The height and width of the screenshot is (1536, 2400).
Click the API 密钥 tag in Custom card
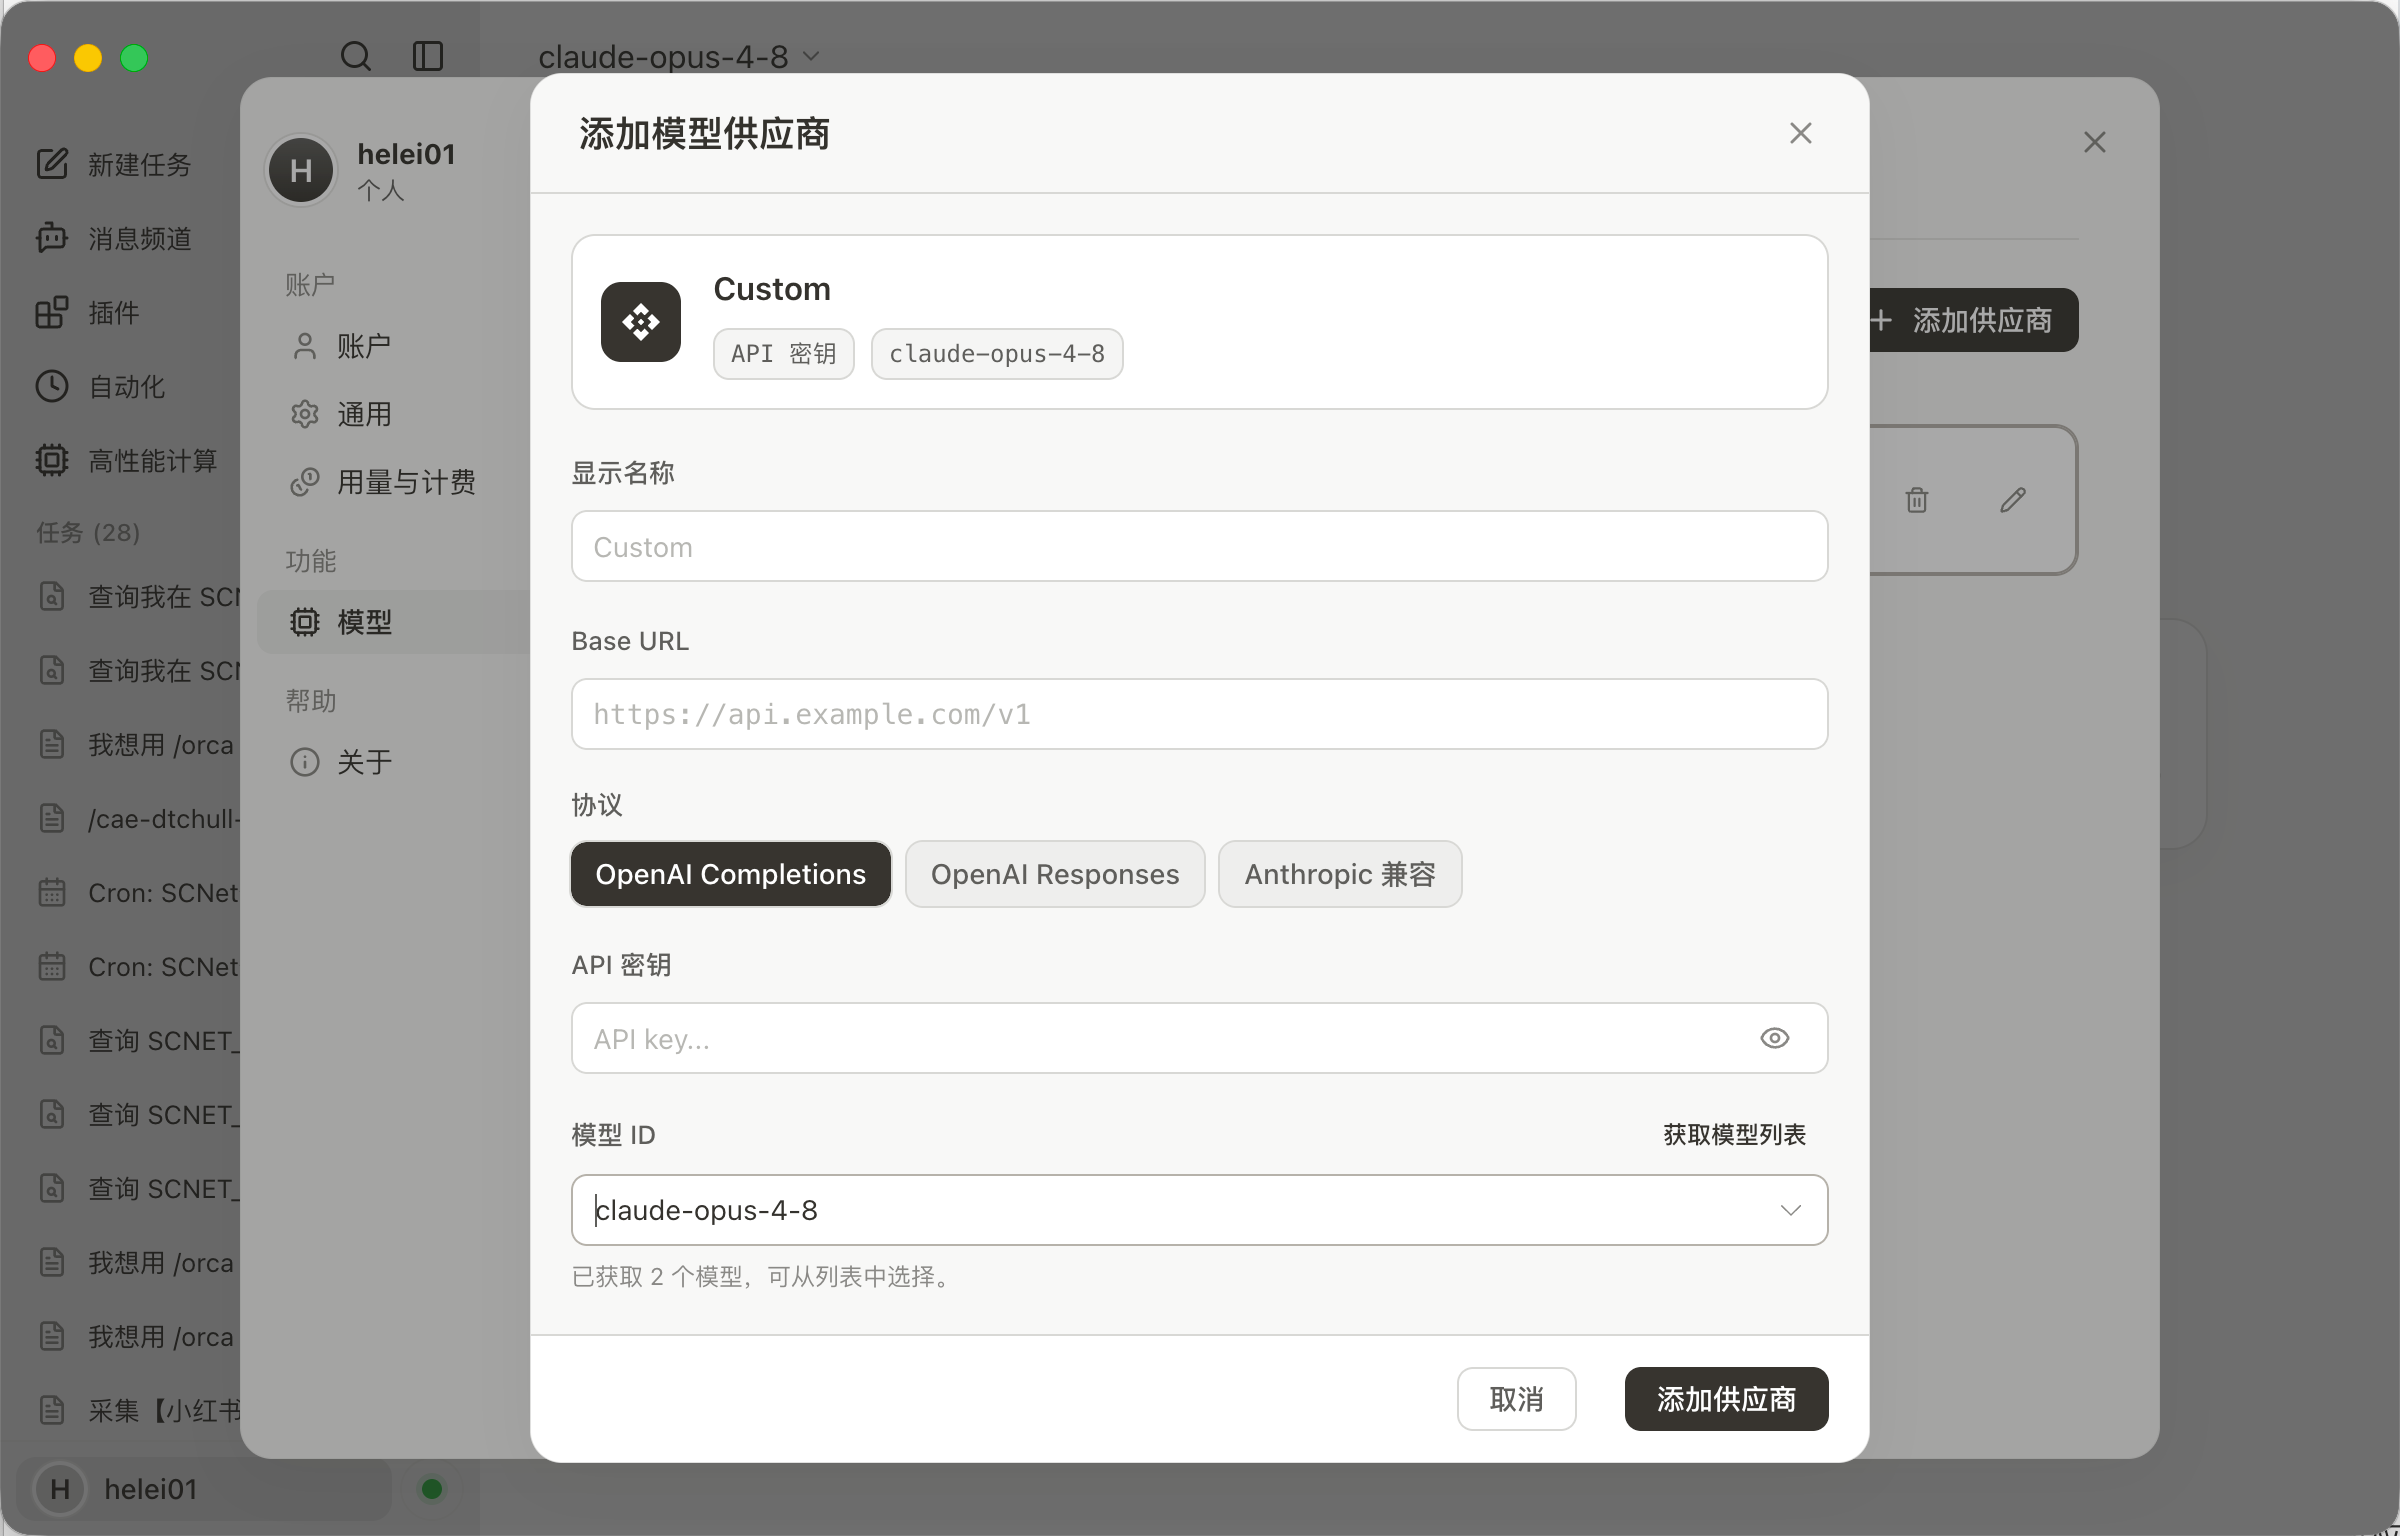(x=784, y=354)
